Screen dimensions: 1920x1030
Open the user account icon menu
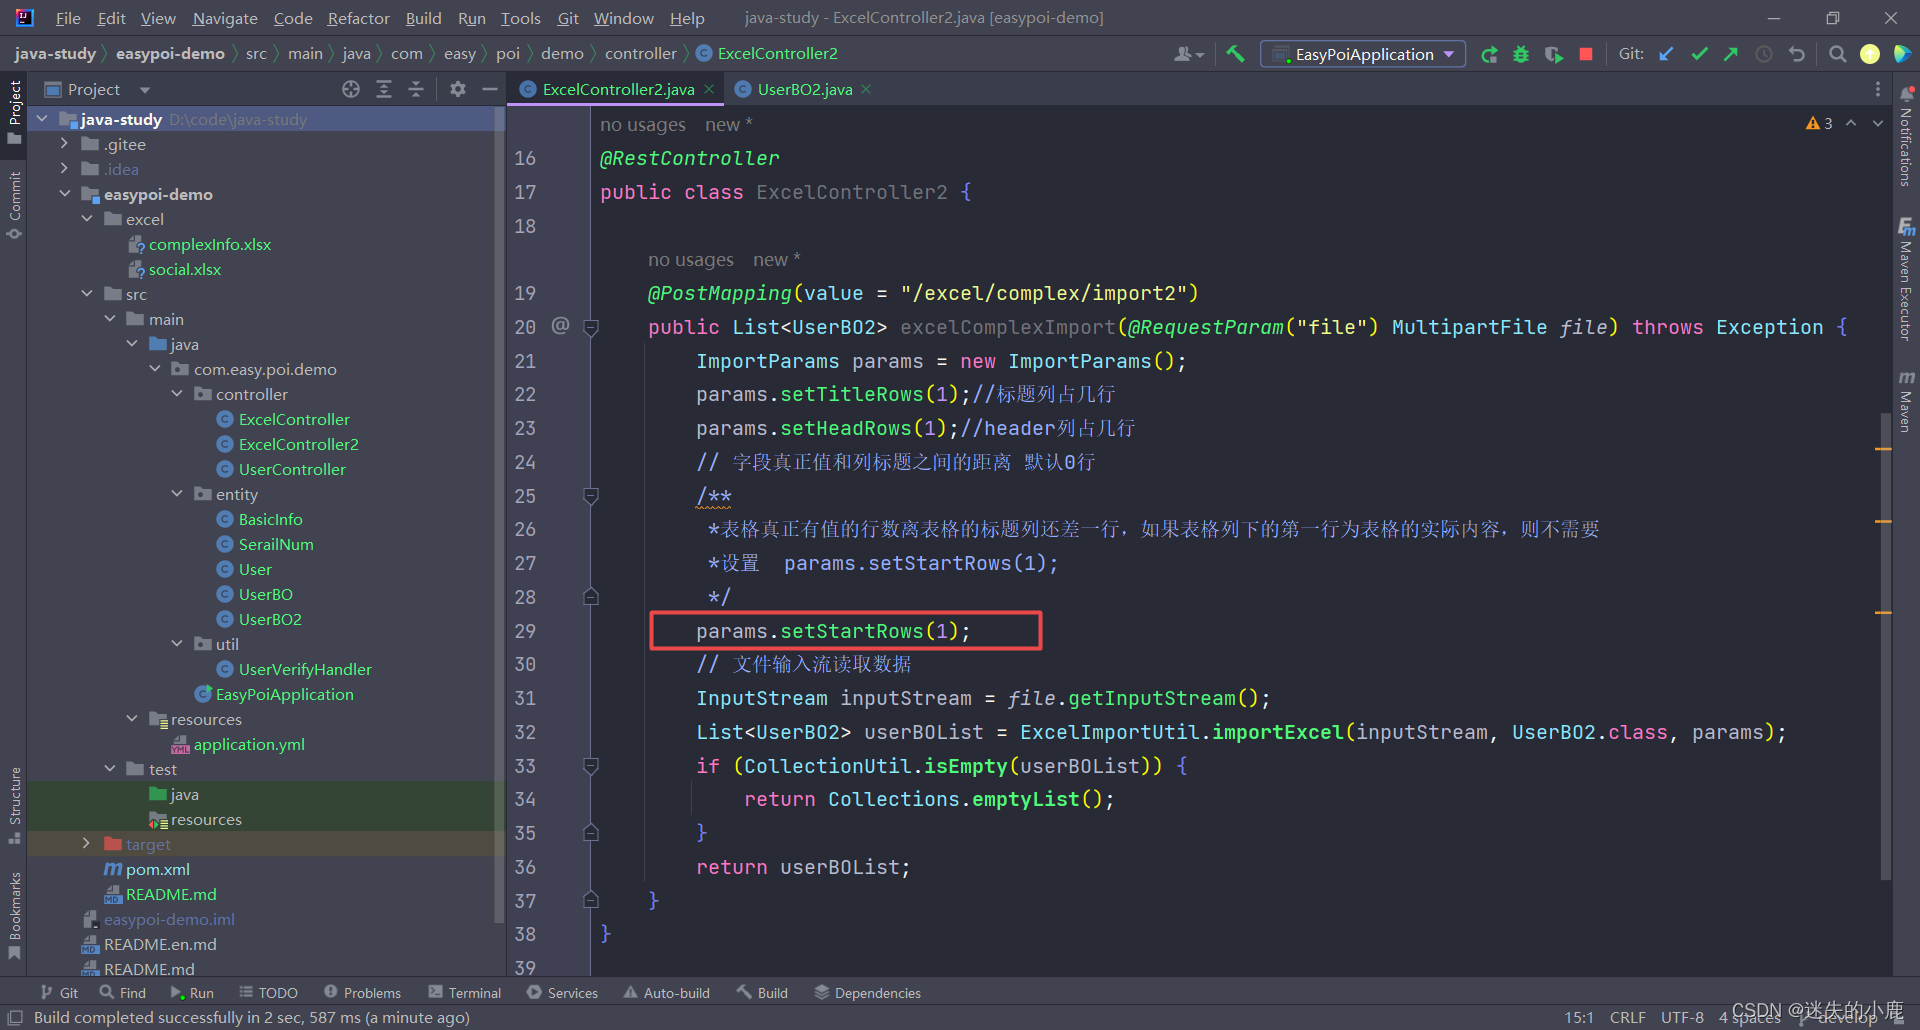pos(1188,54)
